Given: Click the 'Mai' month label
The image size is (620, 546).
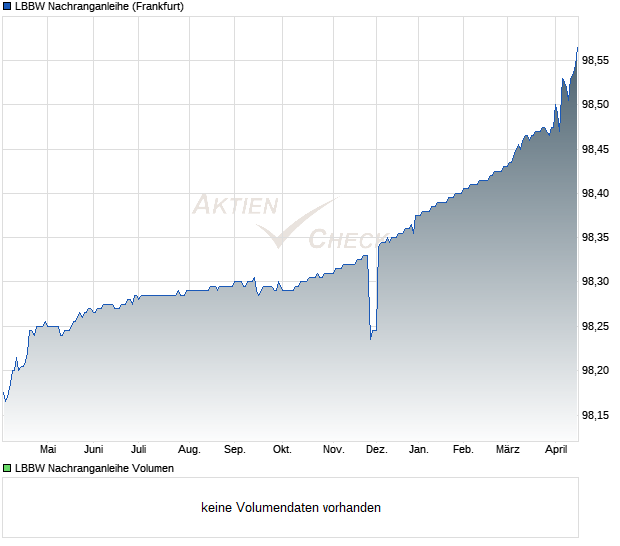Looking at the screenshot, I should click(48, 450).
